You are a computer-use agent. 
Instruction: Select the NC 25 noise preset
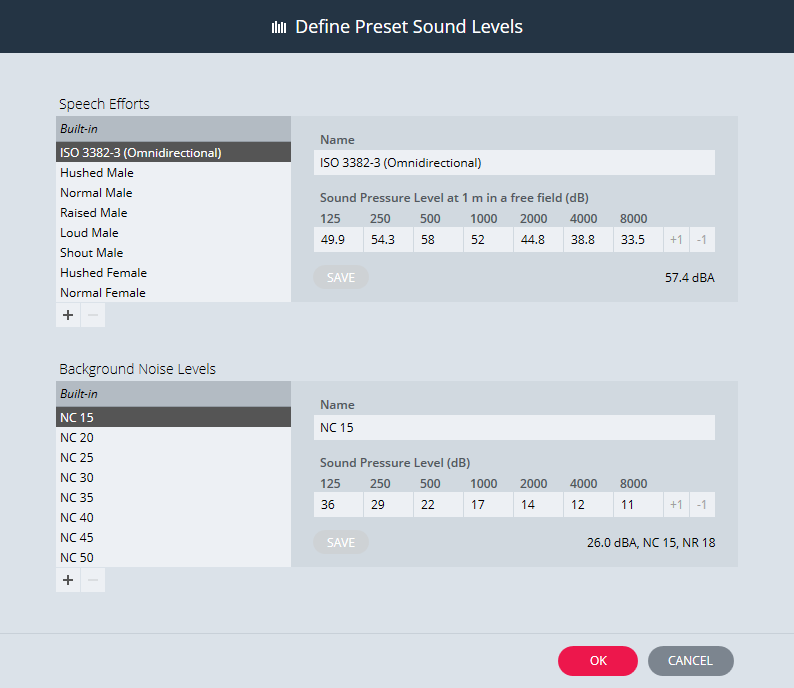tap(173, 457)
